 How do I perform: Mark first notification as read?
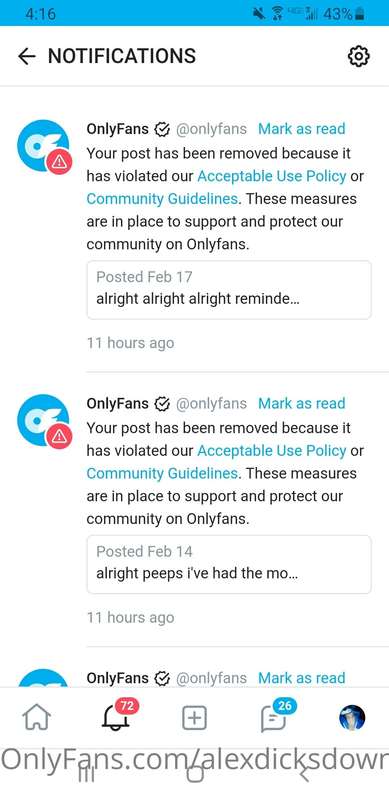(302, 129)
